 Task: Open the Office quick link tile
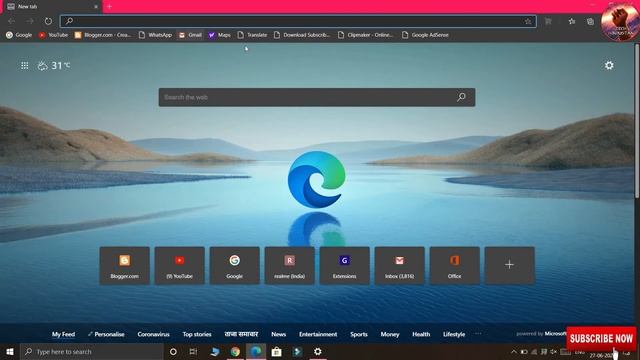[x=454, y=265]
